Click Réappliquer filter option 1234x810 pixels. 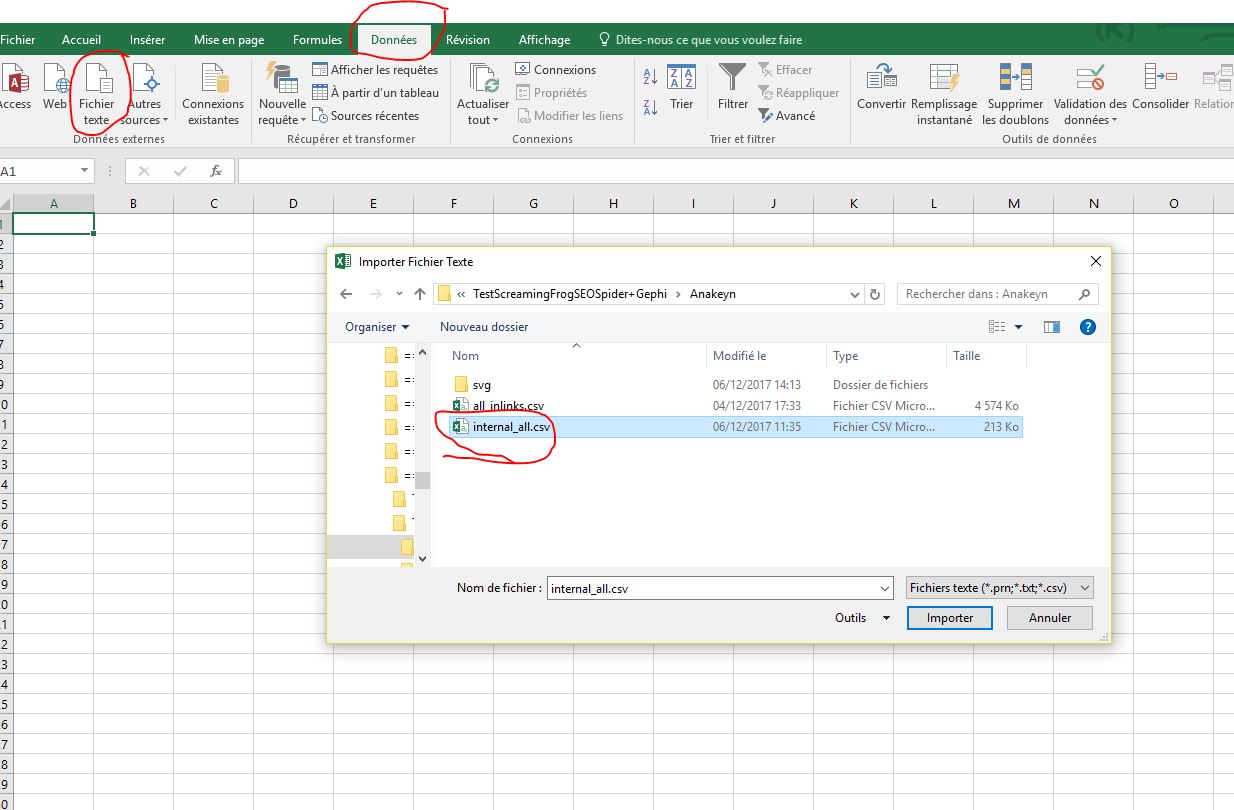798,93
